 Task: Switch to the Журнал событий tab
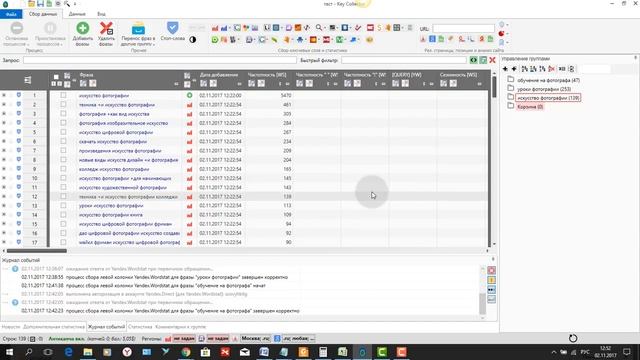click(107, 327)
